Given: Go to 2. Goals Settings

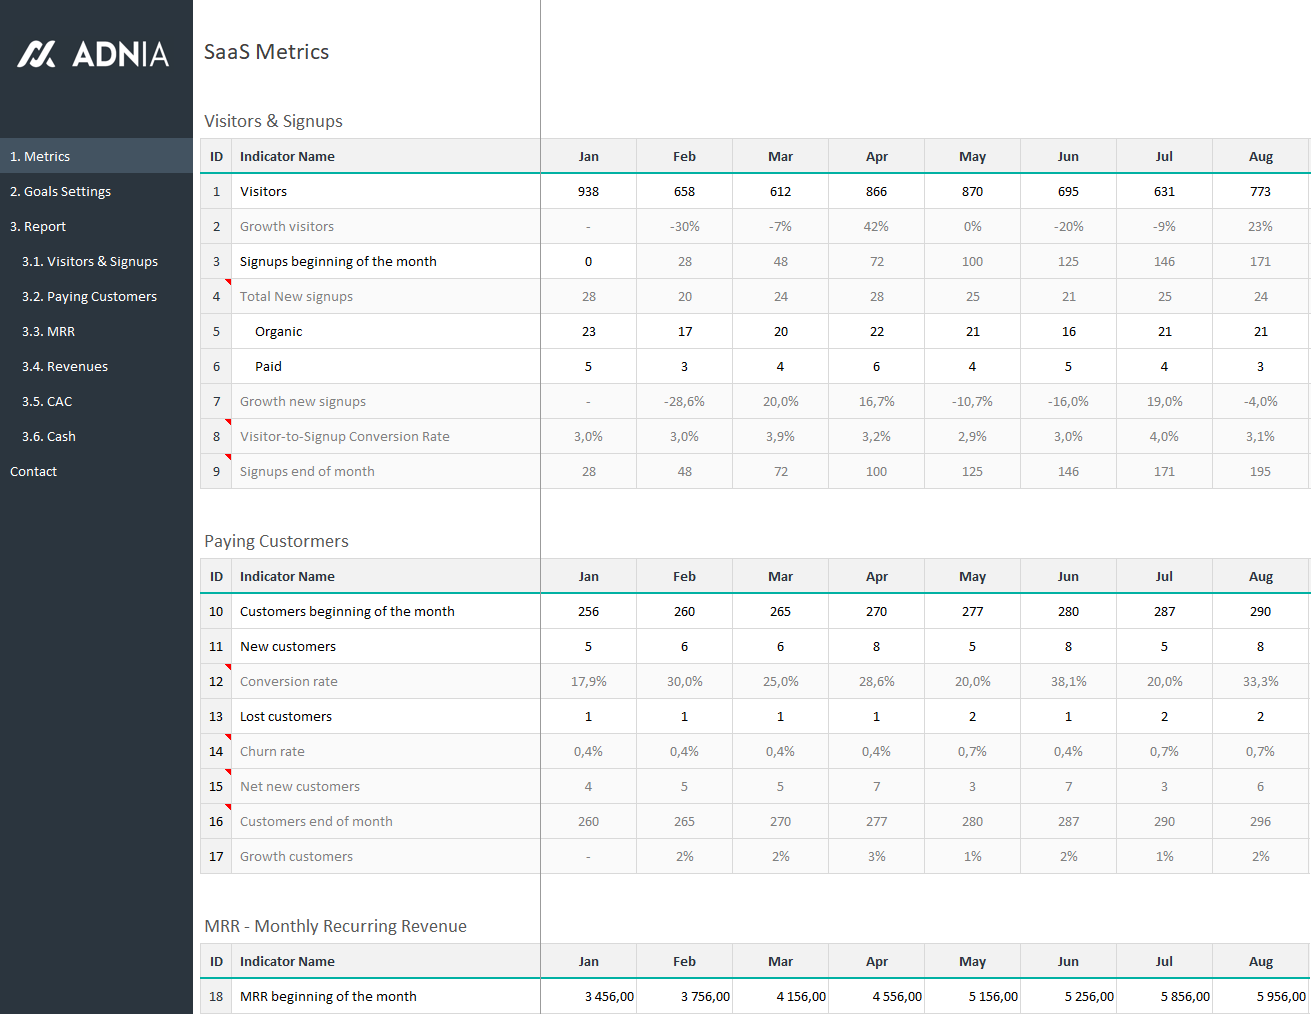Looking at the screenshot, I should pos(60,191).
